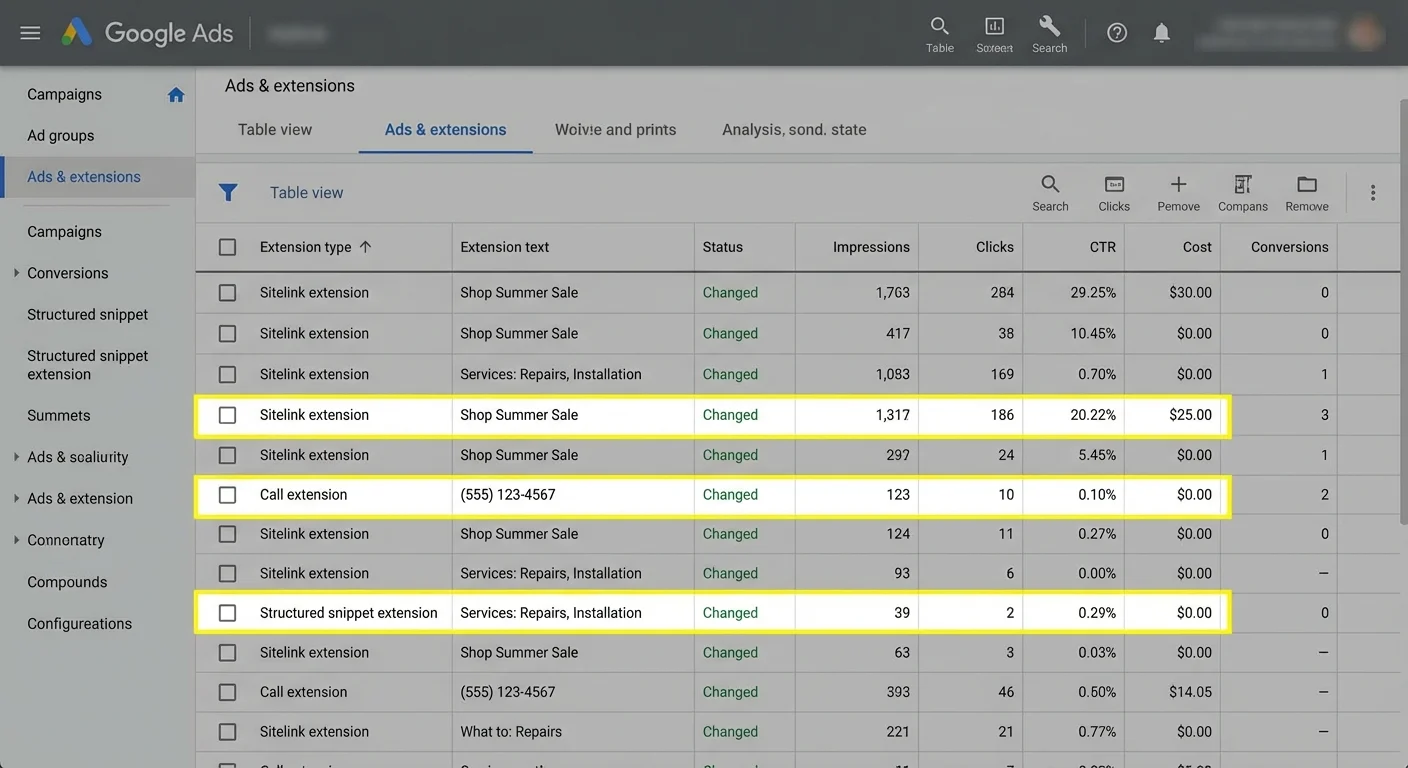1408x768 pixels.
Task: Click the Table view link beside filter
Action: pos(306,193)
